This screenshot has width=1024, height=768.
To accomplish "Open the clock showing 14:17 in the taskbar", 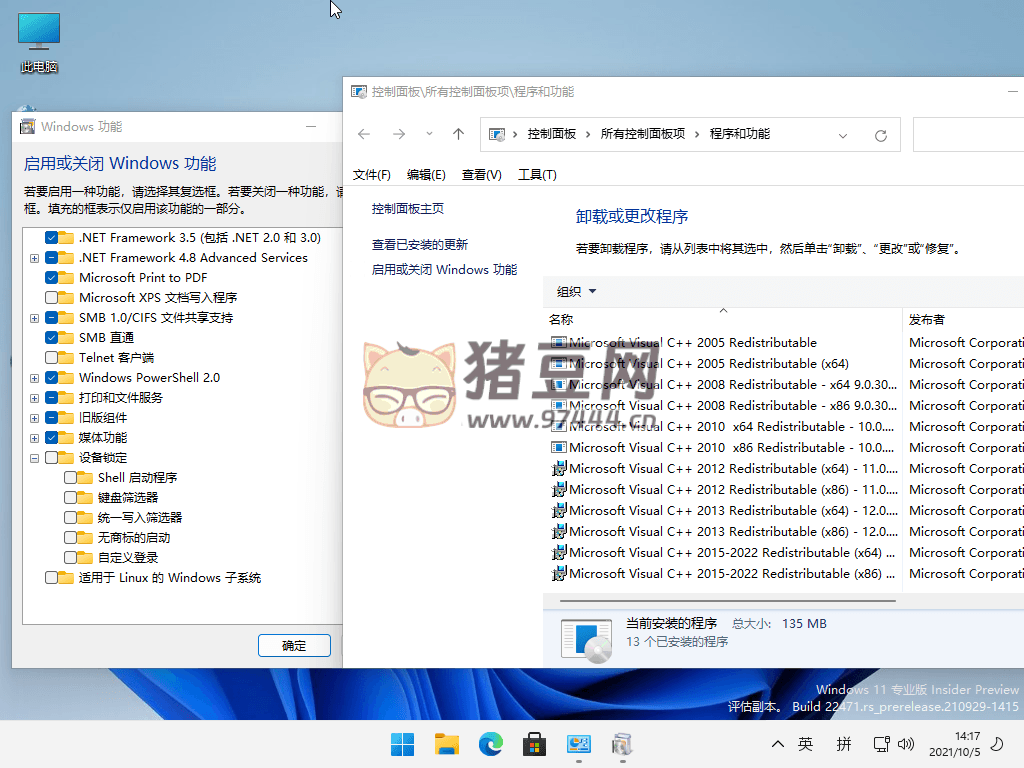I will (x=955, y=744).
